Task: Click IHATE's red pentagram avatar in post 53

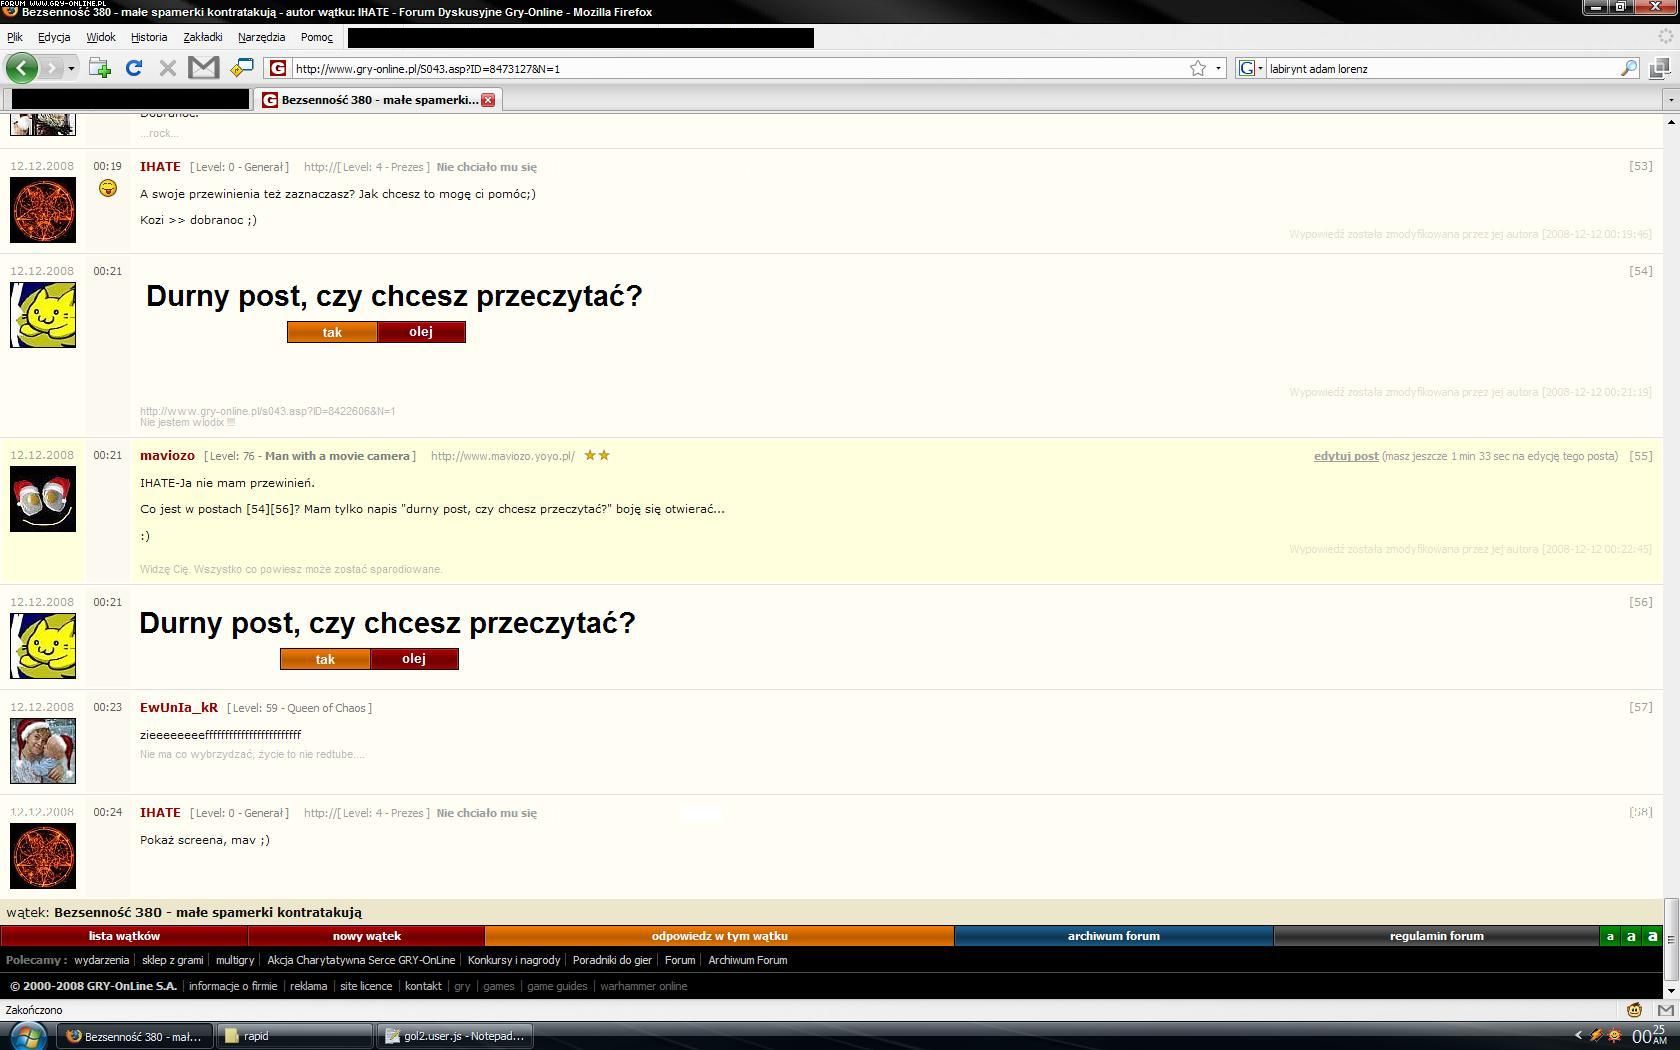Action: (43, 210)
